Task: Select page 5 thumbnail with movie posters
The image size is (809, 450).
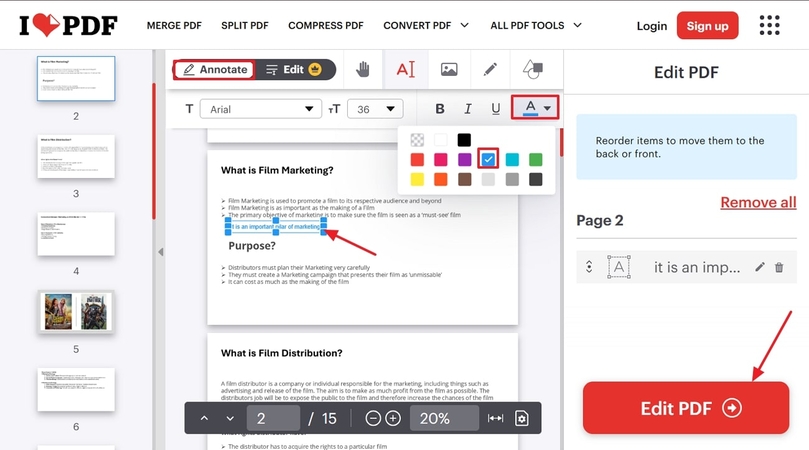Action: click(x=76, y=311)
